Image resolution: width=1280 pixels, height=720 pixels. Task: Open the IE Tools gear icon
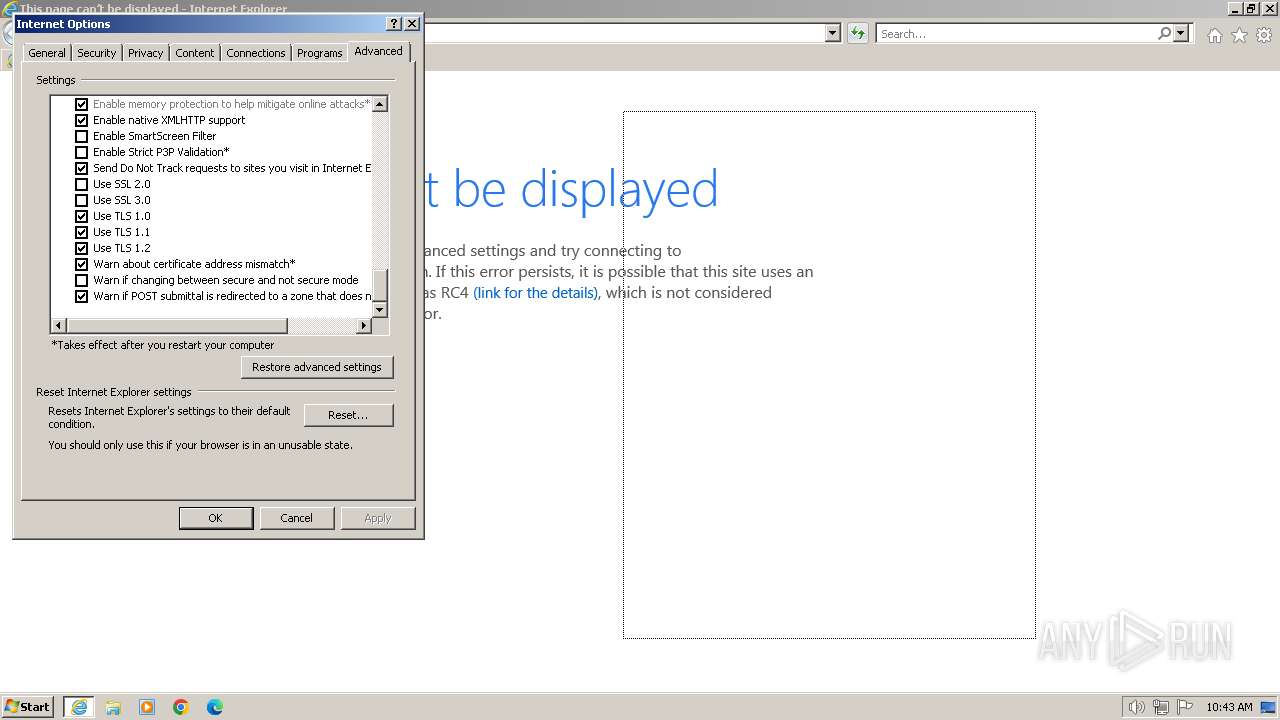tap(1264, 35)
